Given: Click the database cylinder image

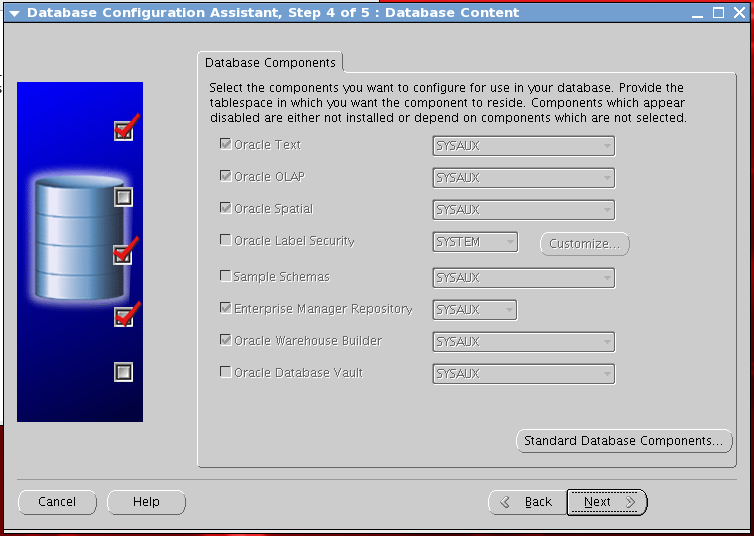Looking at the screenshot, I should point(79,239).
